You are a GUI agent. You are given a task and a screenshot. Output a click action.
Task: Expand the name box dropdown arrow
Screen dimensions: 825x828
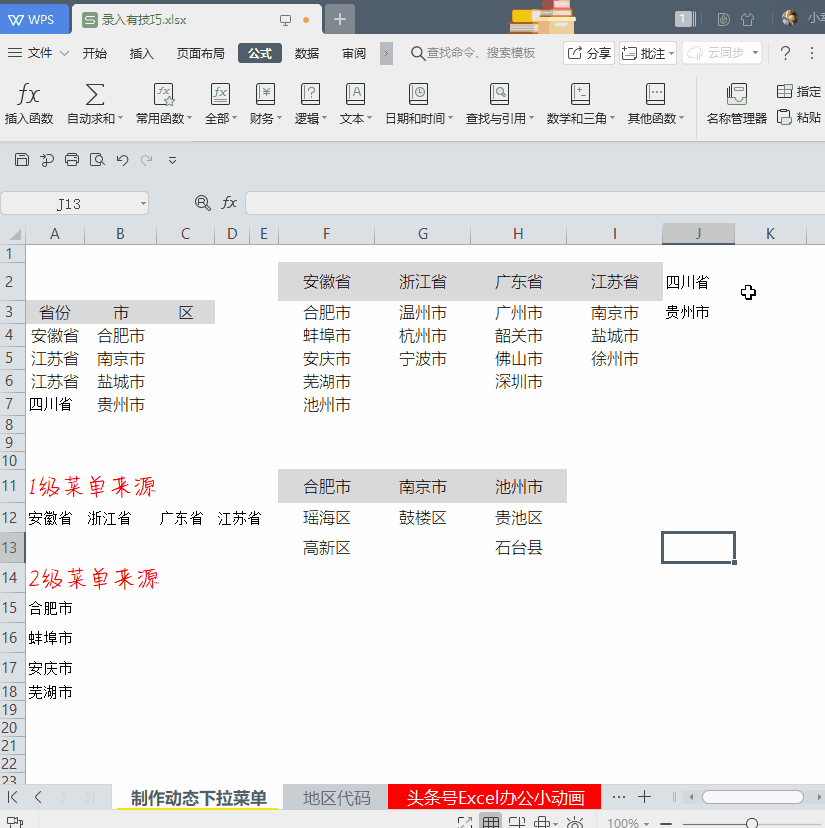pos(143,204)
